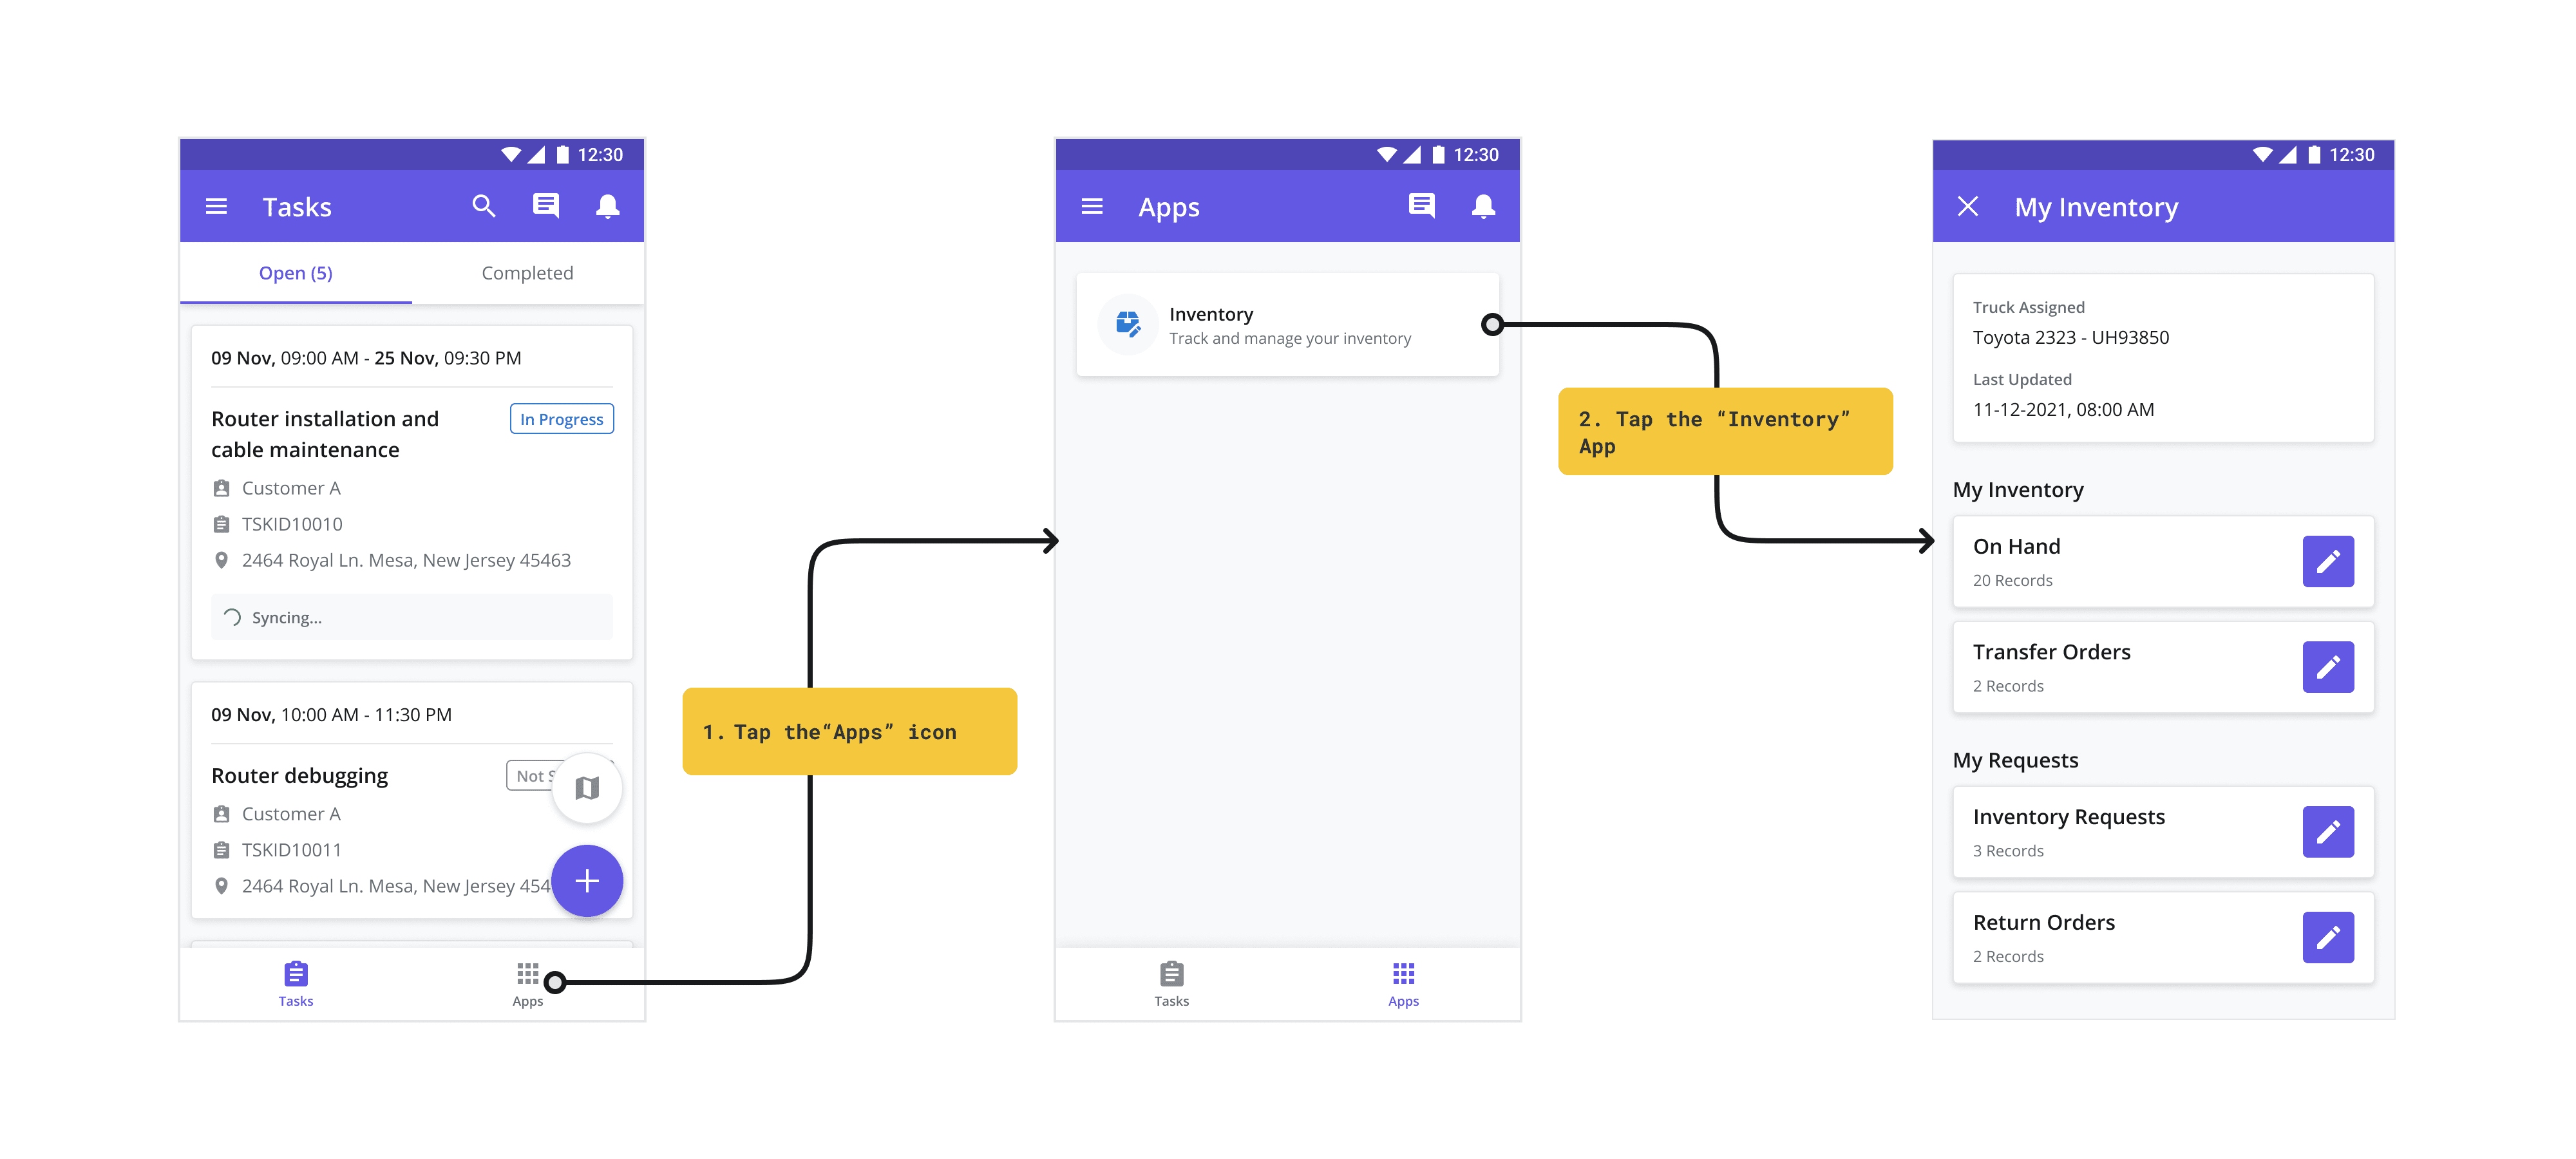Open the hamburger menu on the Tasks screen
This screenshot has height=1159, width=2576.
pyautogui.click(x=217, y=206)
